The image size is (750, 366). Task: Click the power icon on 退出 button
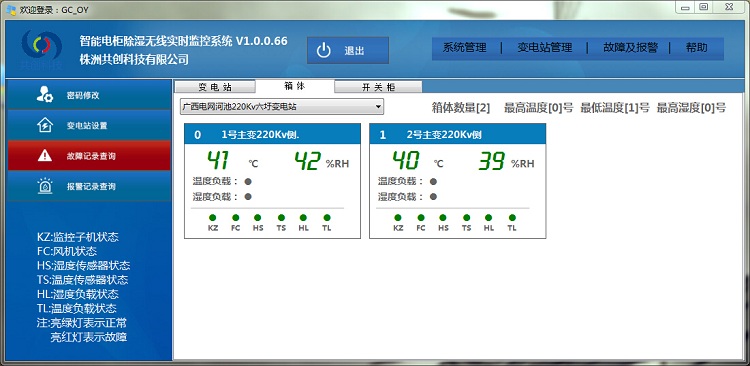[x=324, y=50]
